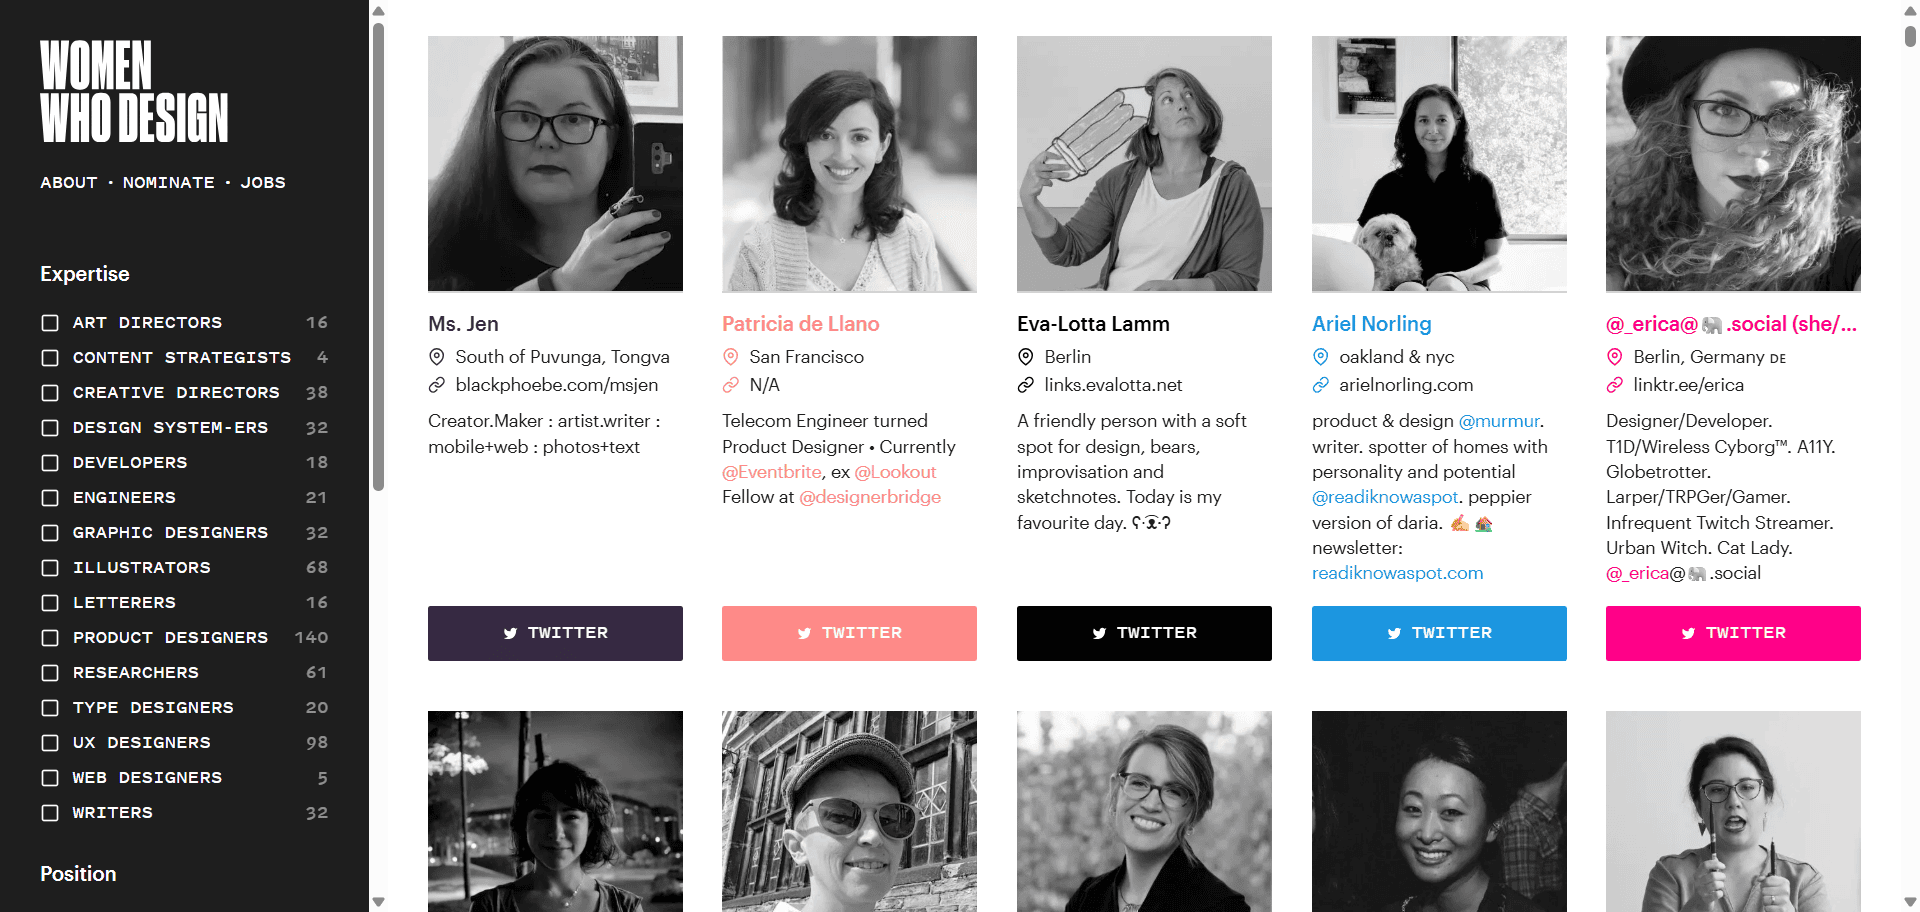Enable the UX DESIGNERS filter

tap(50, 742)
